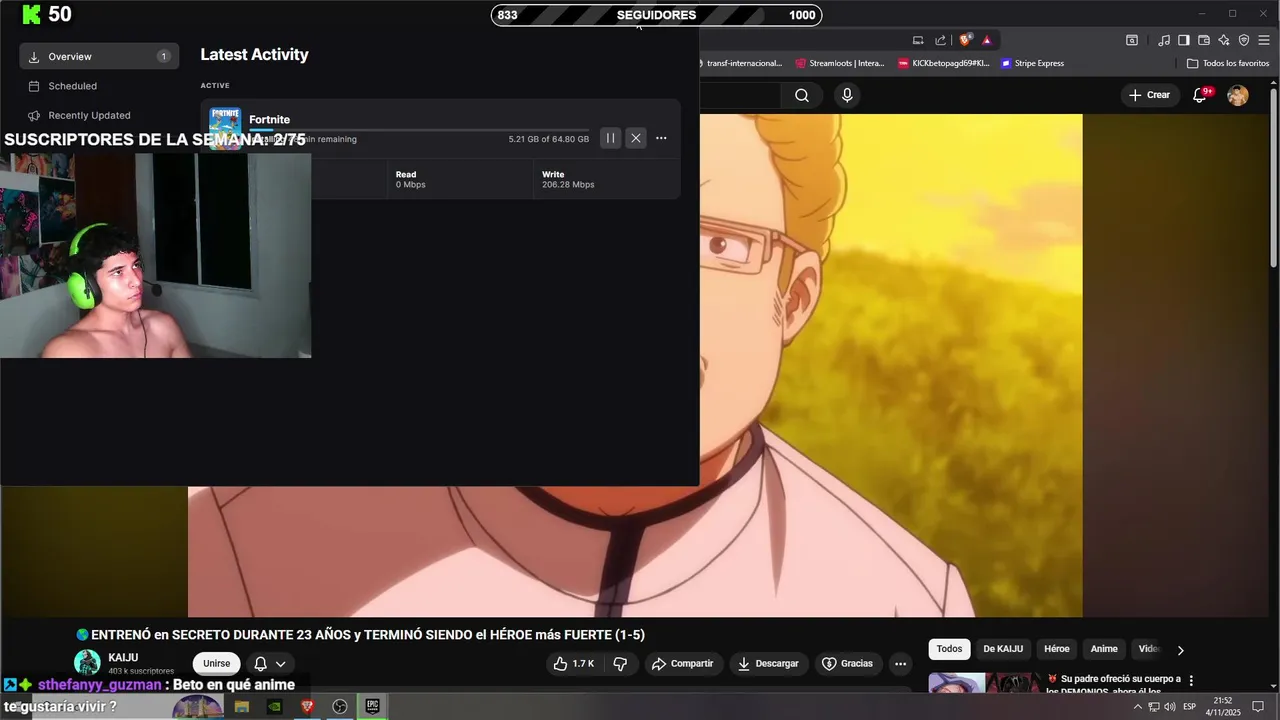Image resolution: width=1280 pixels, height=720 pixels.
Task: Click the video title text
Action: [x=368, y=635]
